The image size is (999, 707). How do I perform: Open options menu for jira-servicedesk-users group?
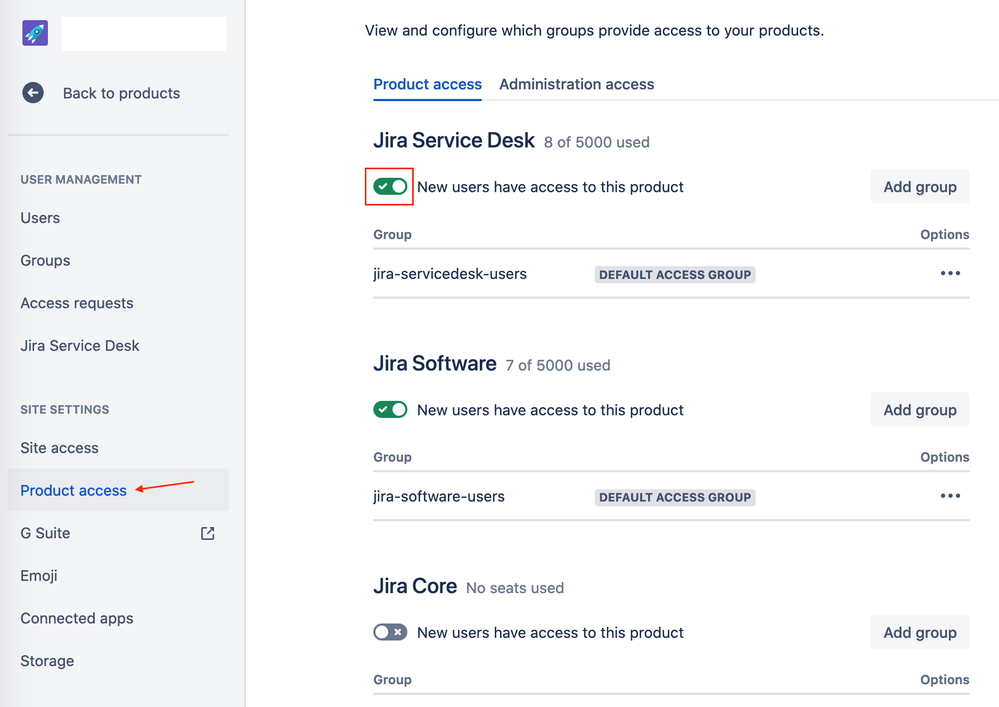(950, 274)
